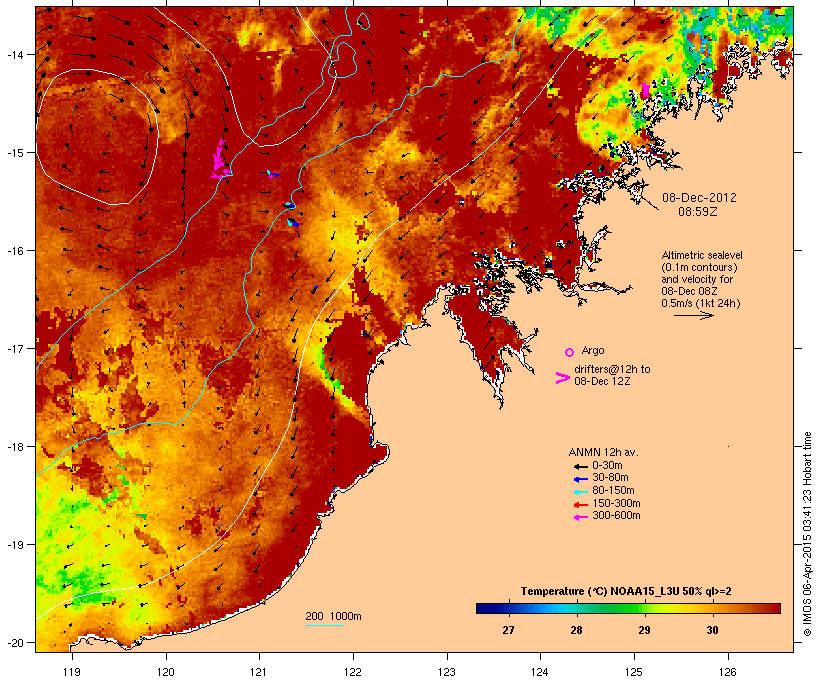Screen dimensions: 820x680
Task: Click the 0.5m/s (1kt 24h) text
Action: coord(701,303)
